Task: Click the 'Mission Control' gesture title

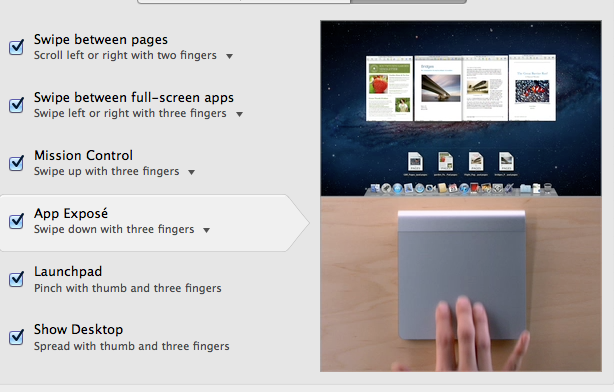Action: 83,155
